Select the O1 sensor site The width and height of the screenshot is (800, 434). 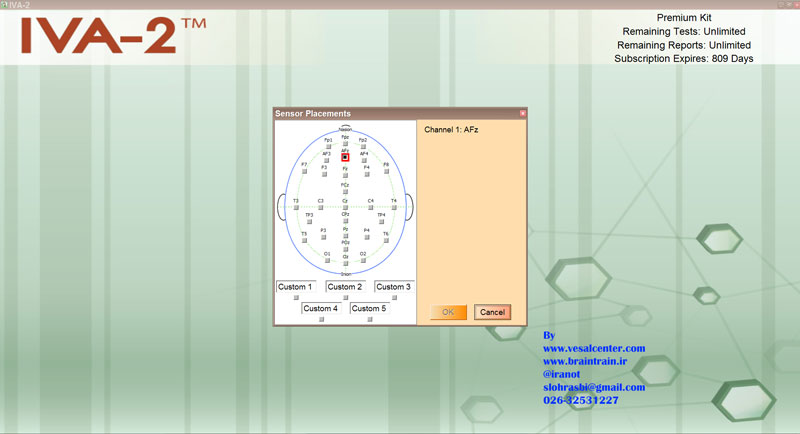click(x=328, y=260)
